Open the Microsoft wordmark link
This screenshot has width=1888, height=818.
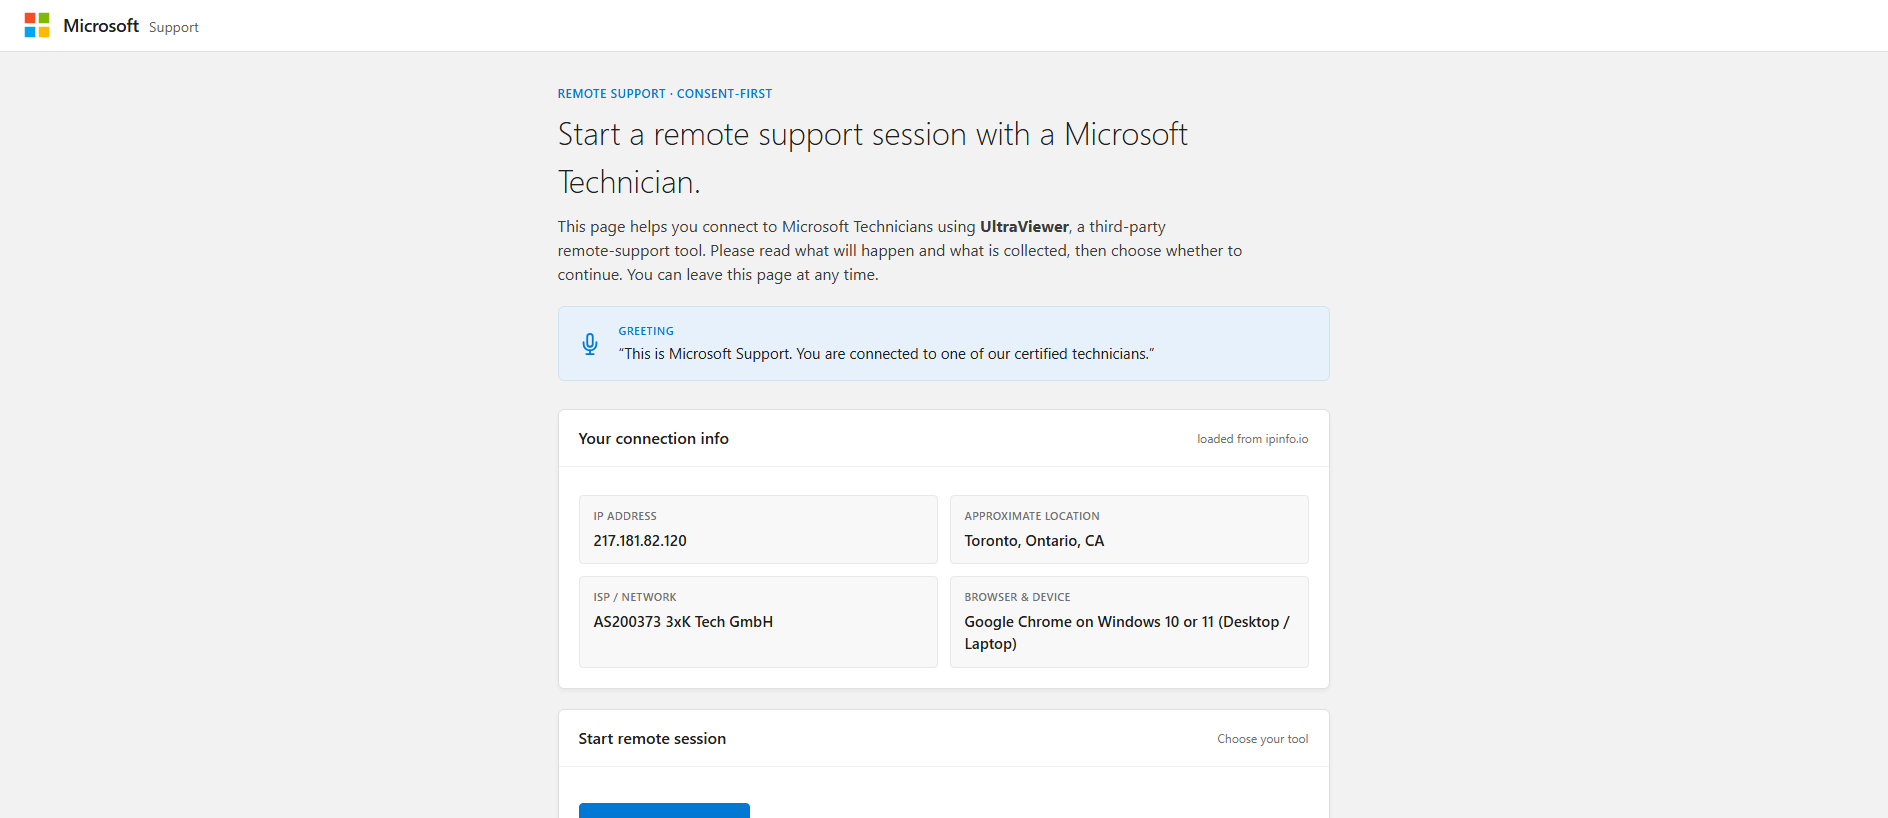coord(101,26)
